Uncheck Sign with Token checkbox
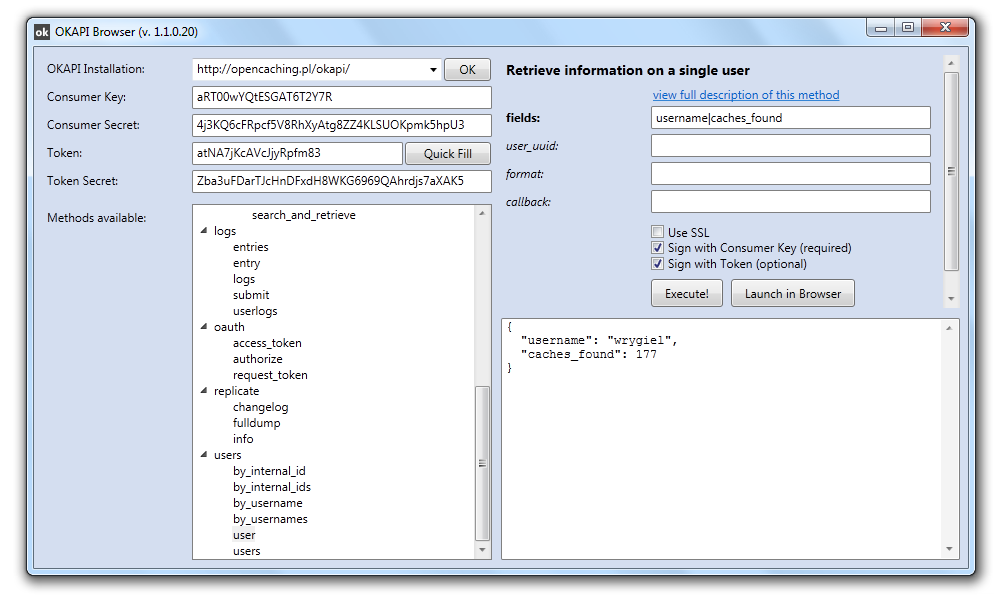 coord(657,264)
